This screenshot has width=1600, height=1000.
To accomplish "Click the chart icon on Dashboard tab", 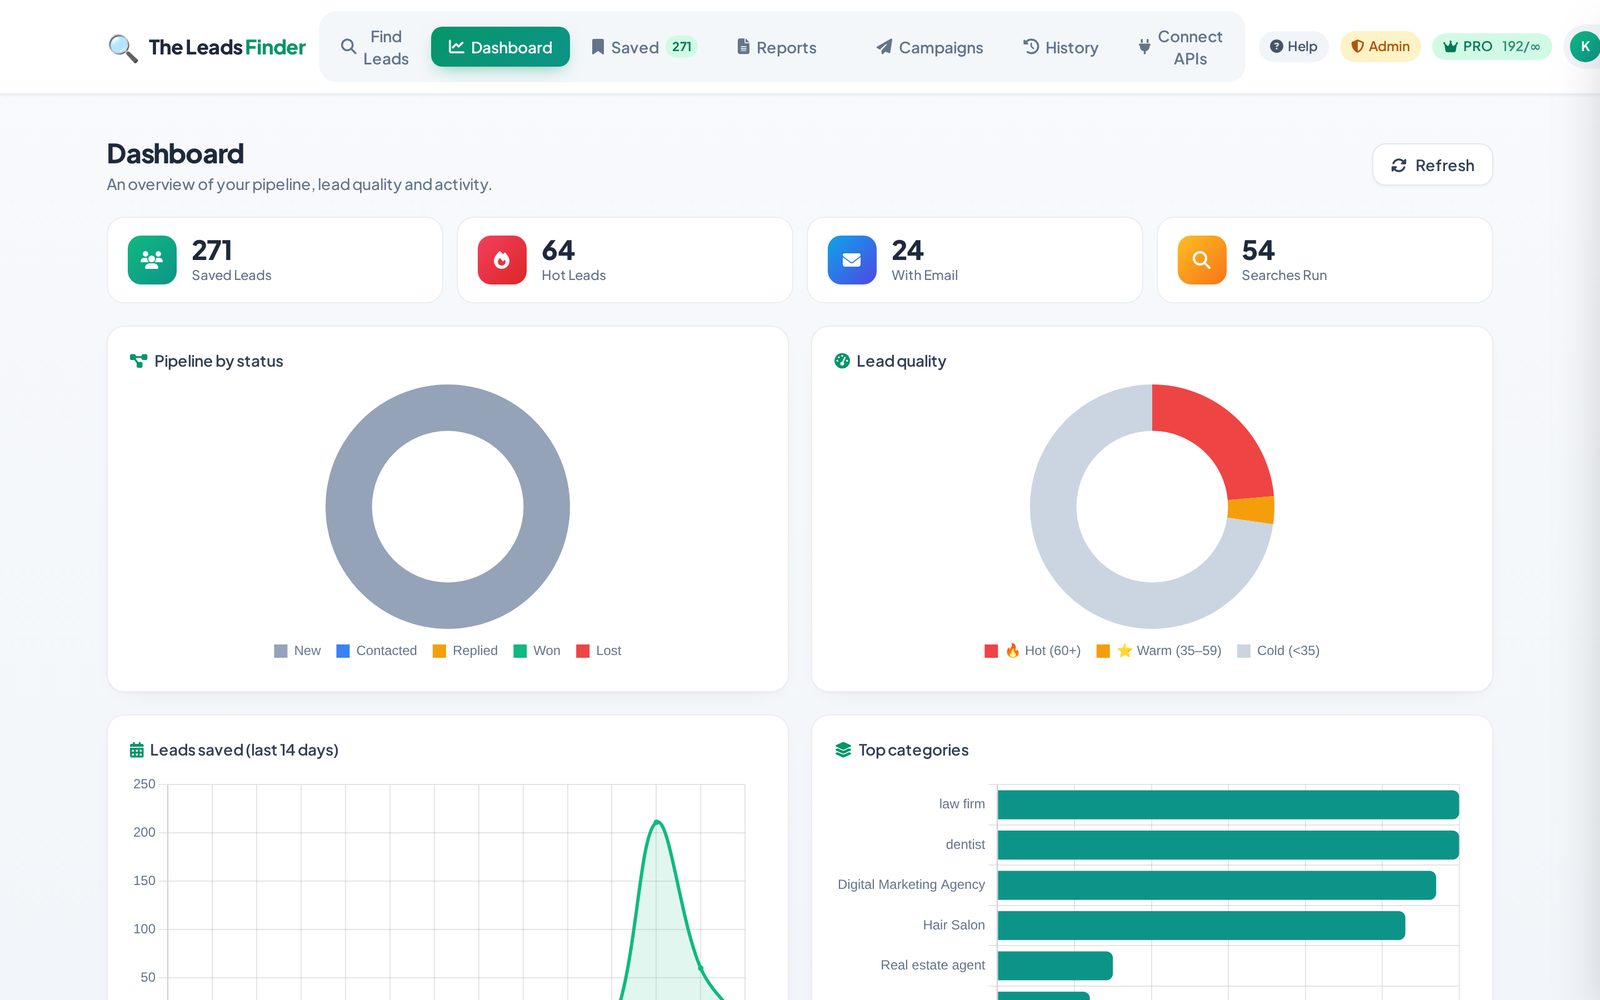I will click(x=456, y=47).
